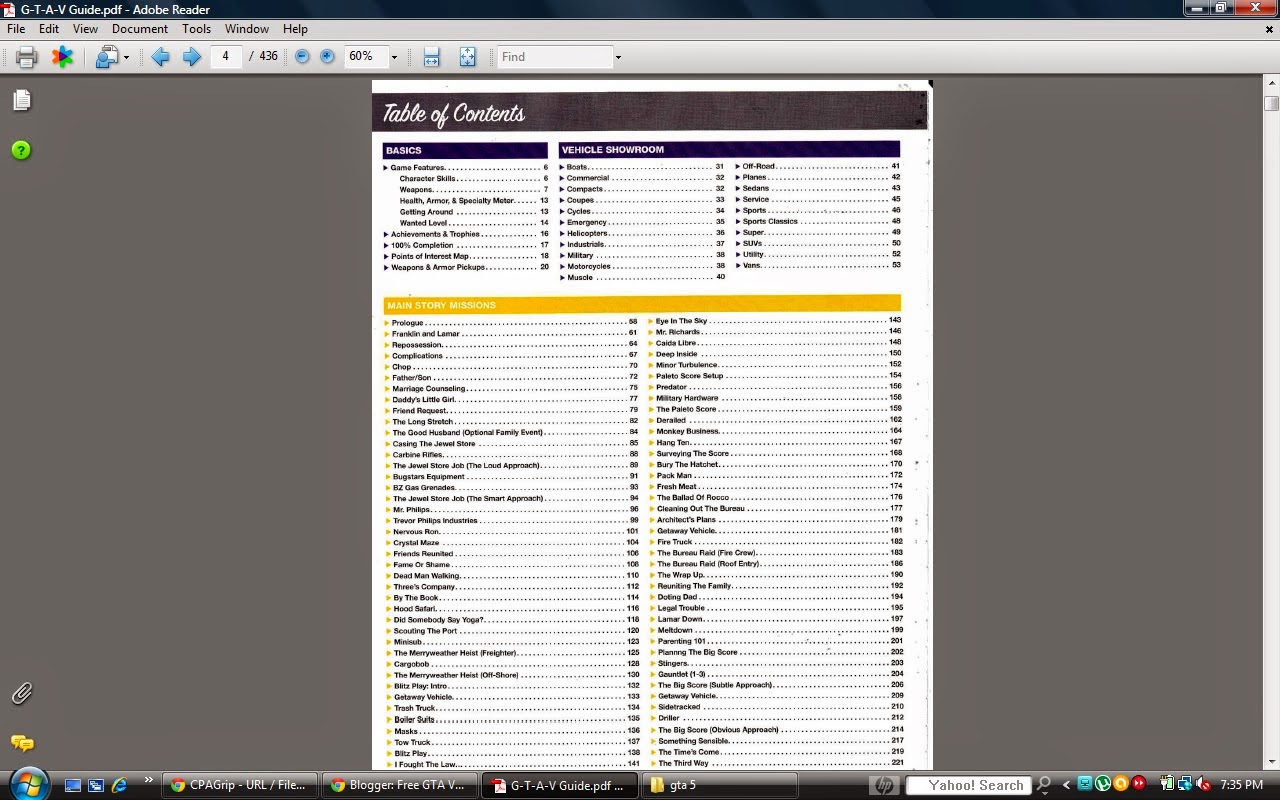Click the Print icon in the toolbar

(27, 57)
